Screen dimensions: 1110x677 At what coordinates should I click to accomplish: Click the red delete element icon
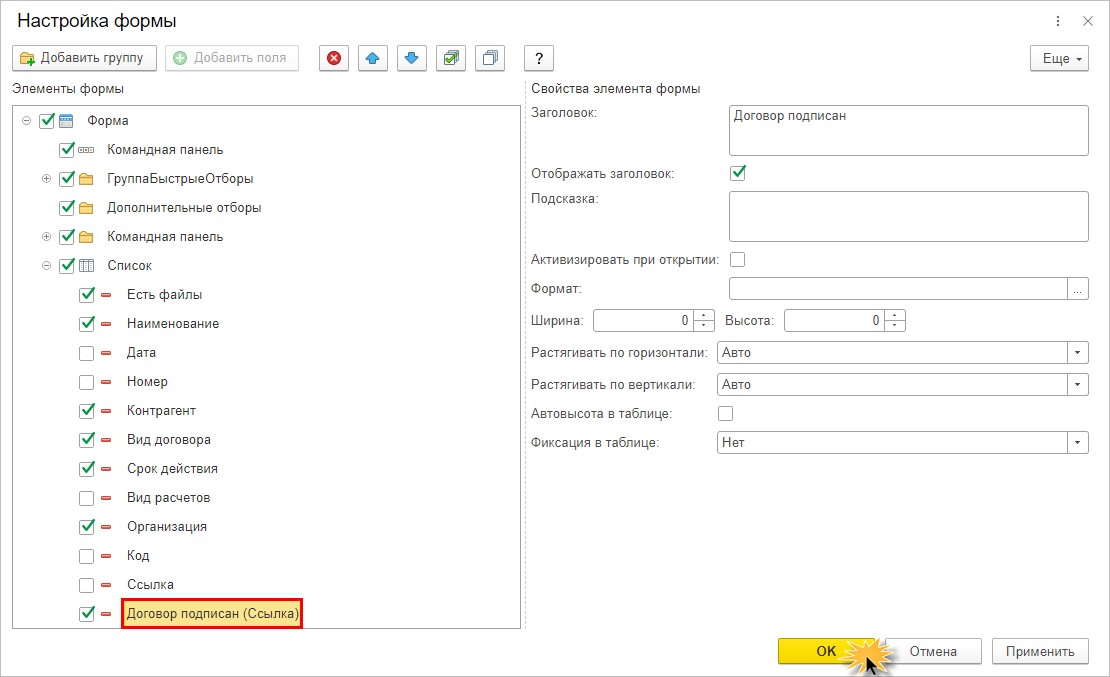coord(334,58)
